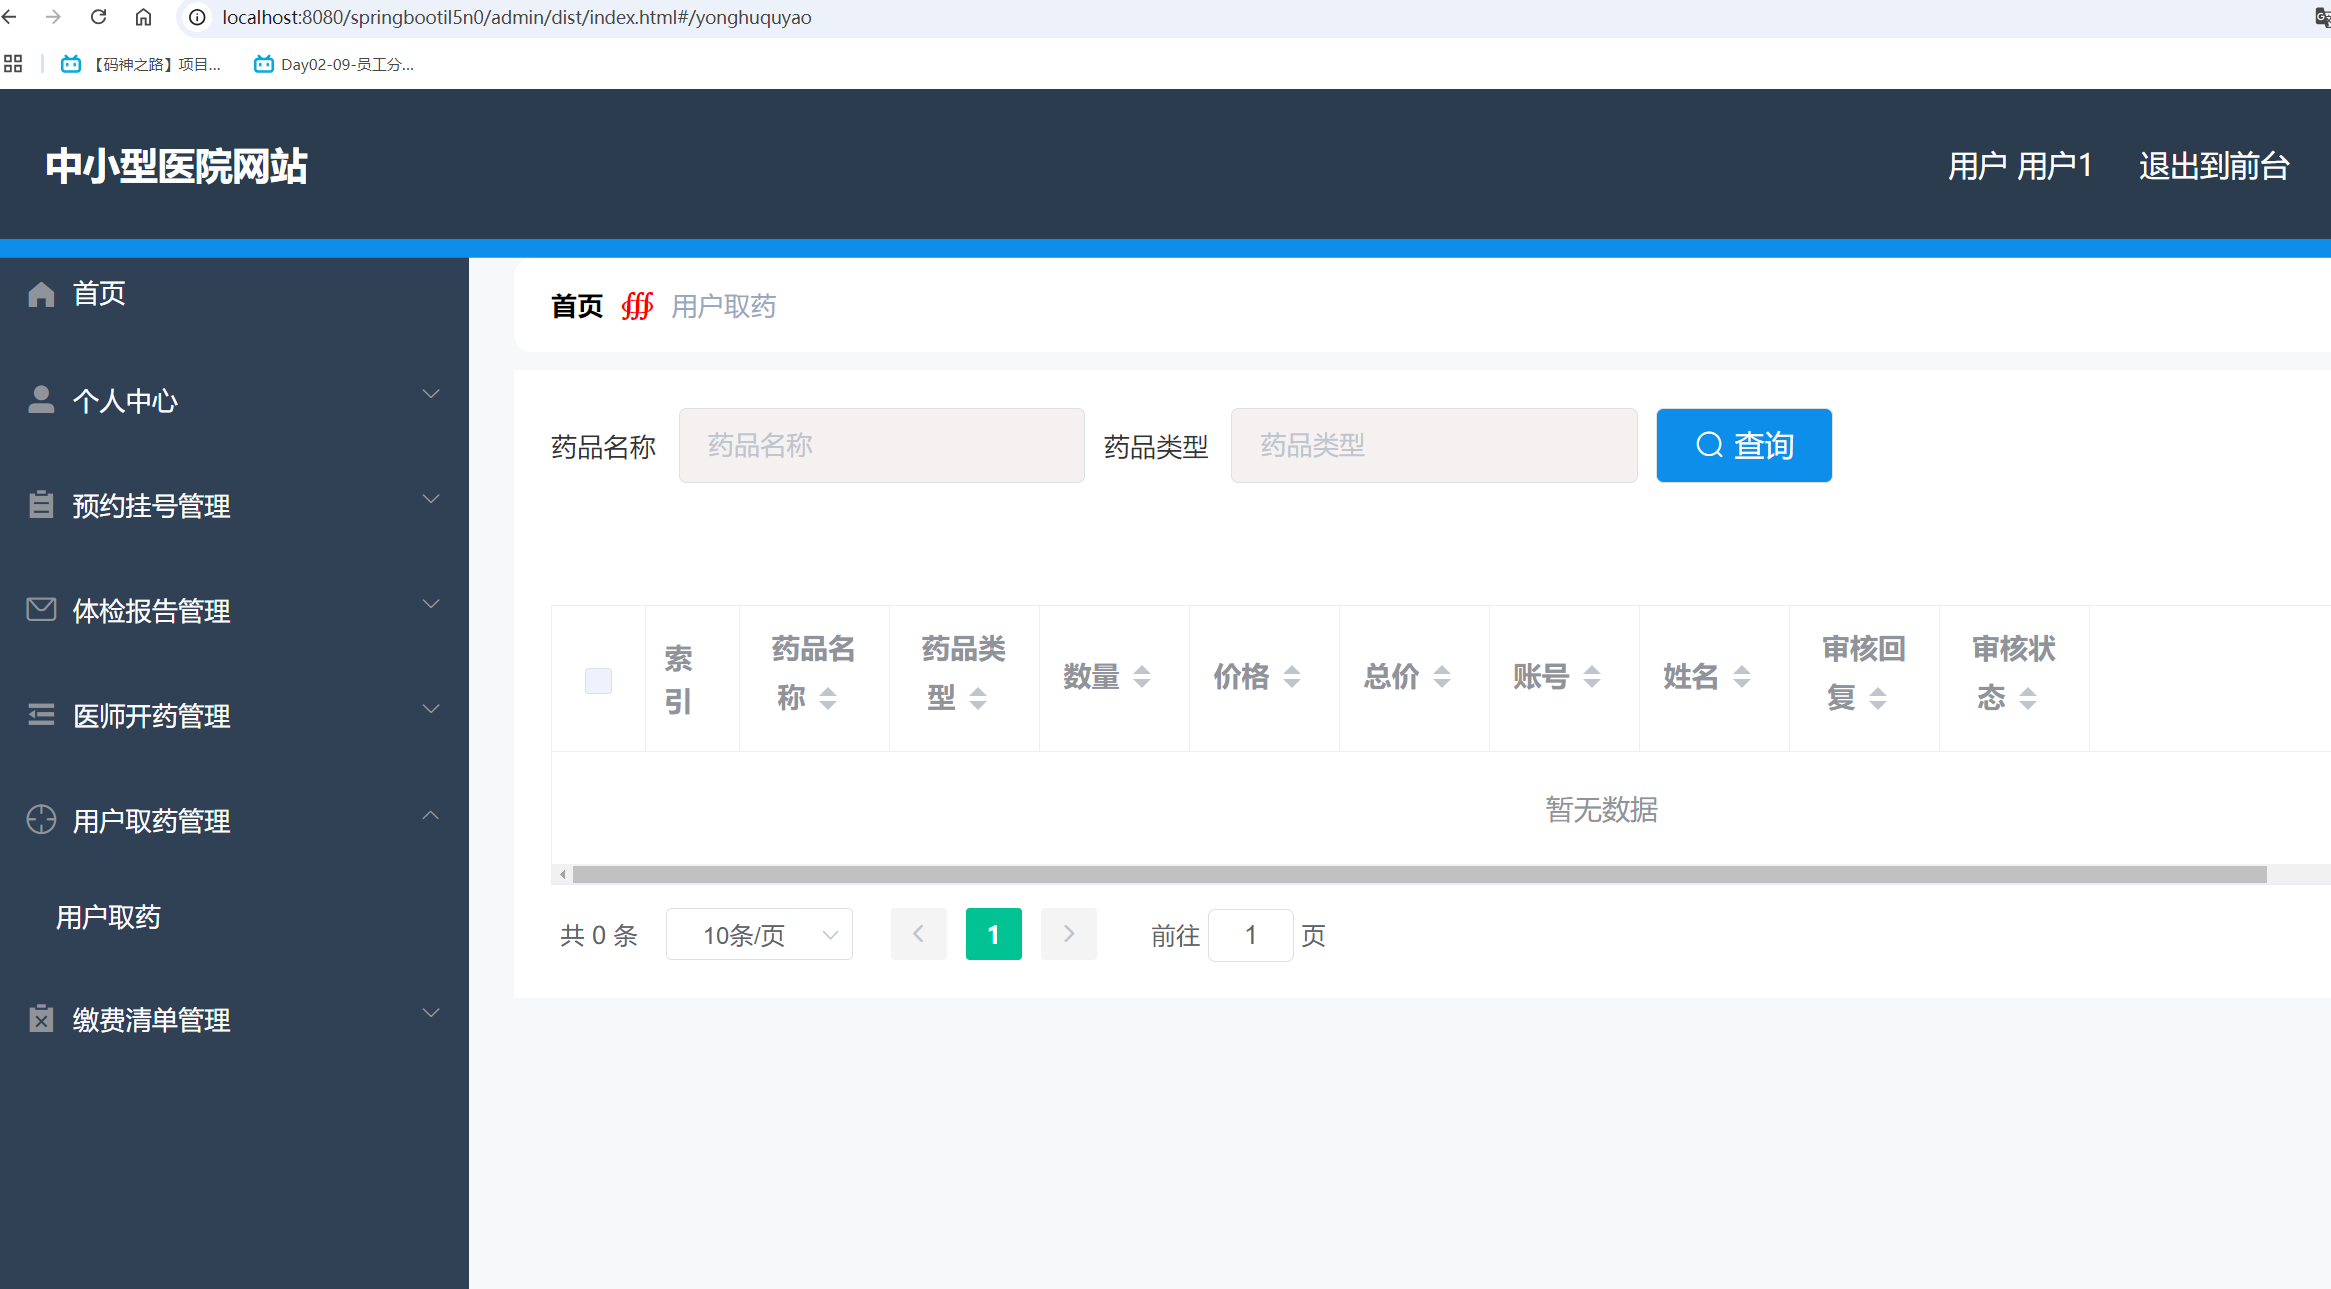
Task: Expand the 个人中心 submenu
Action: click(430, 393)
